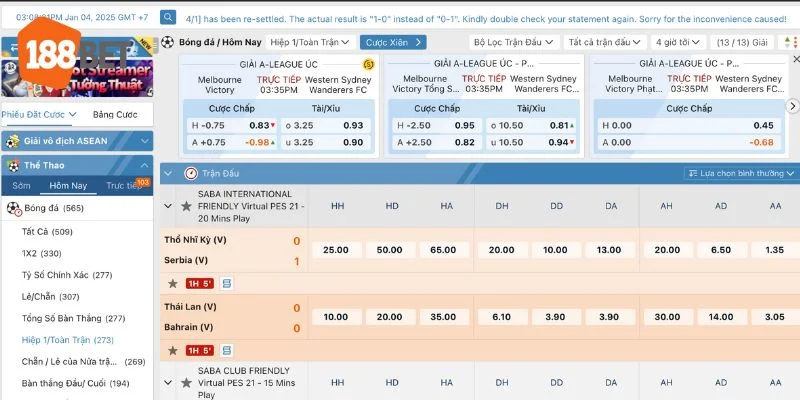The image size is (800, 400).
Task: Select AH odds 30.00 for Bahrain match
Action: (667, 317)
